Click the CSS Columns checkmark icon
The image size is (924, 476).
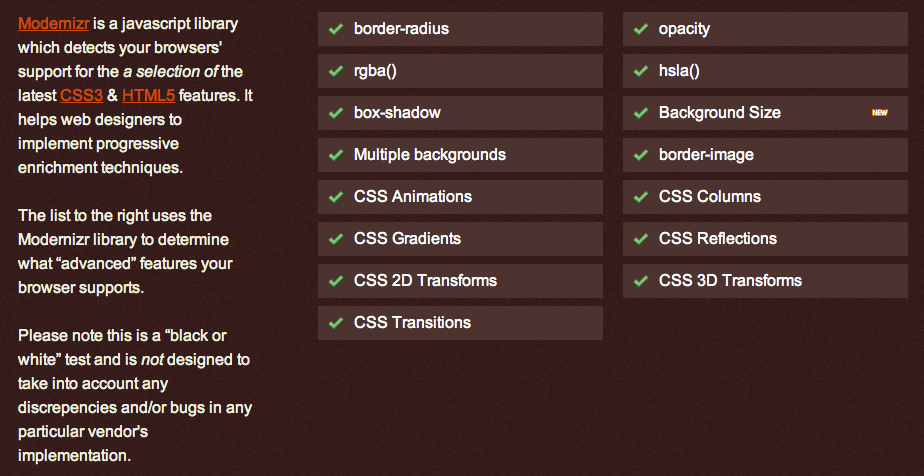(x=641, y=197)
